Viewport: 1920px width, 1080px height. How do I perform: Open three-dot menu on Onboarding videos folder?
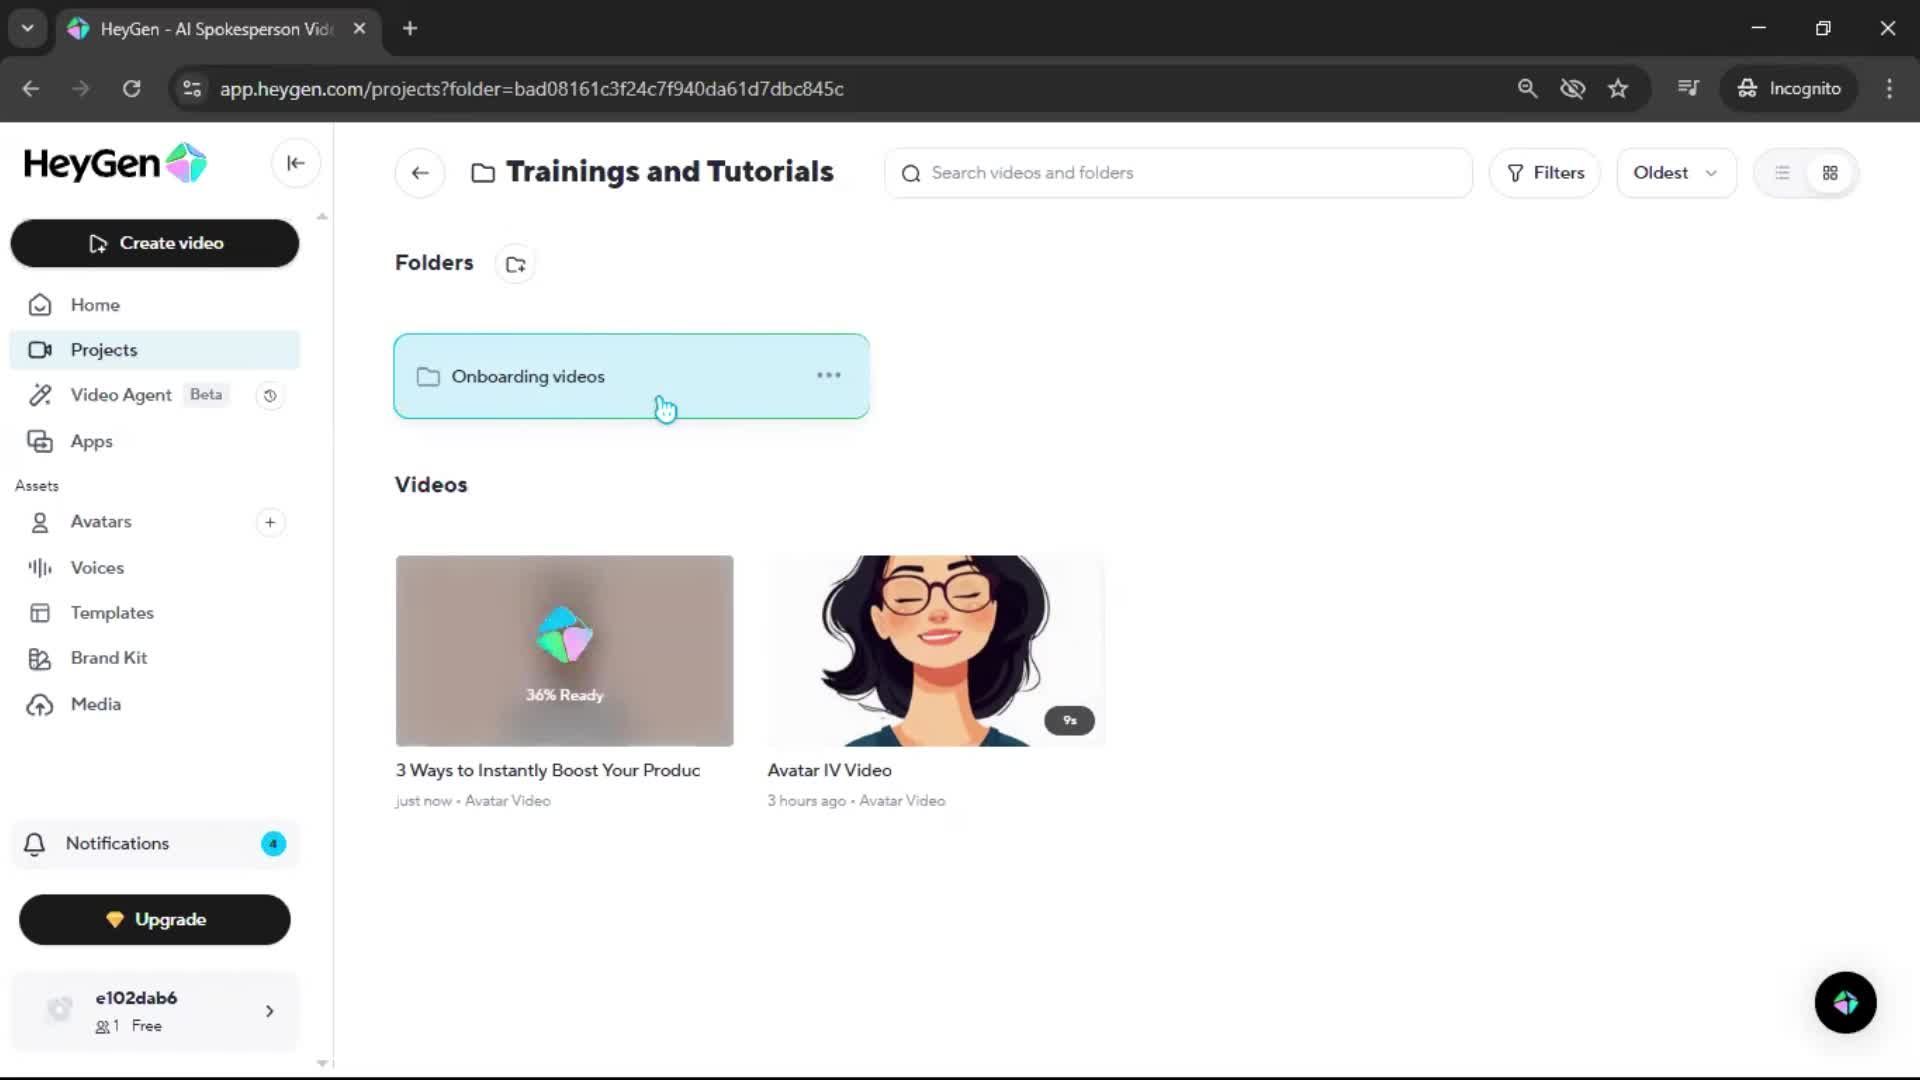click(x=828, y=376)
